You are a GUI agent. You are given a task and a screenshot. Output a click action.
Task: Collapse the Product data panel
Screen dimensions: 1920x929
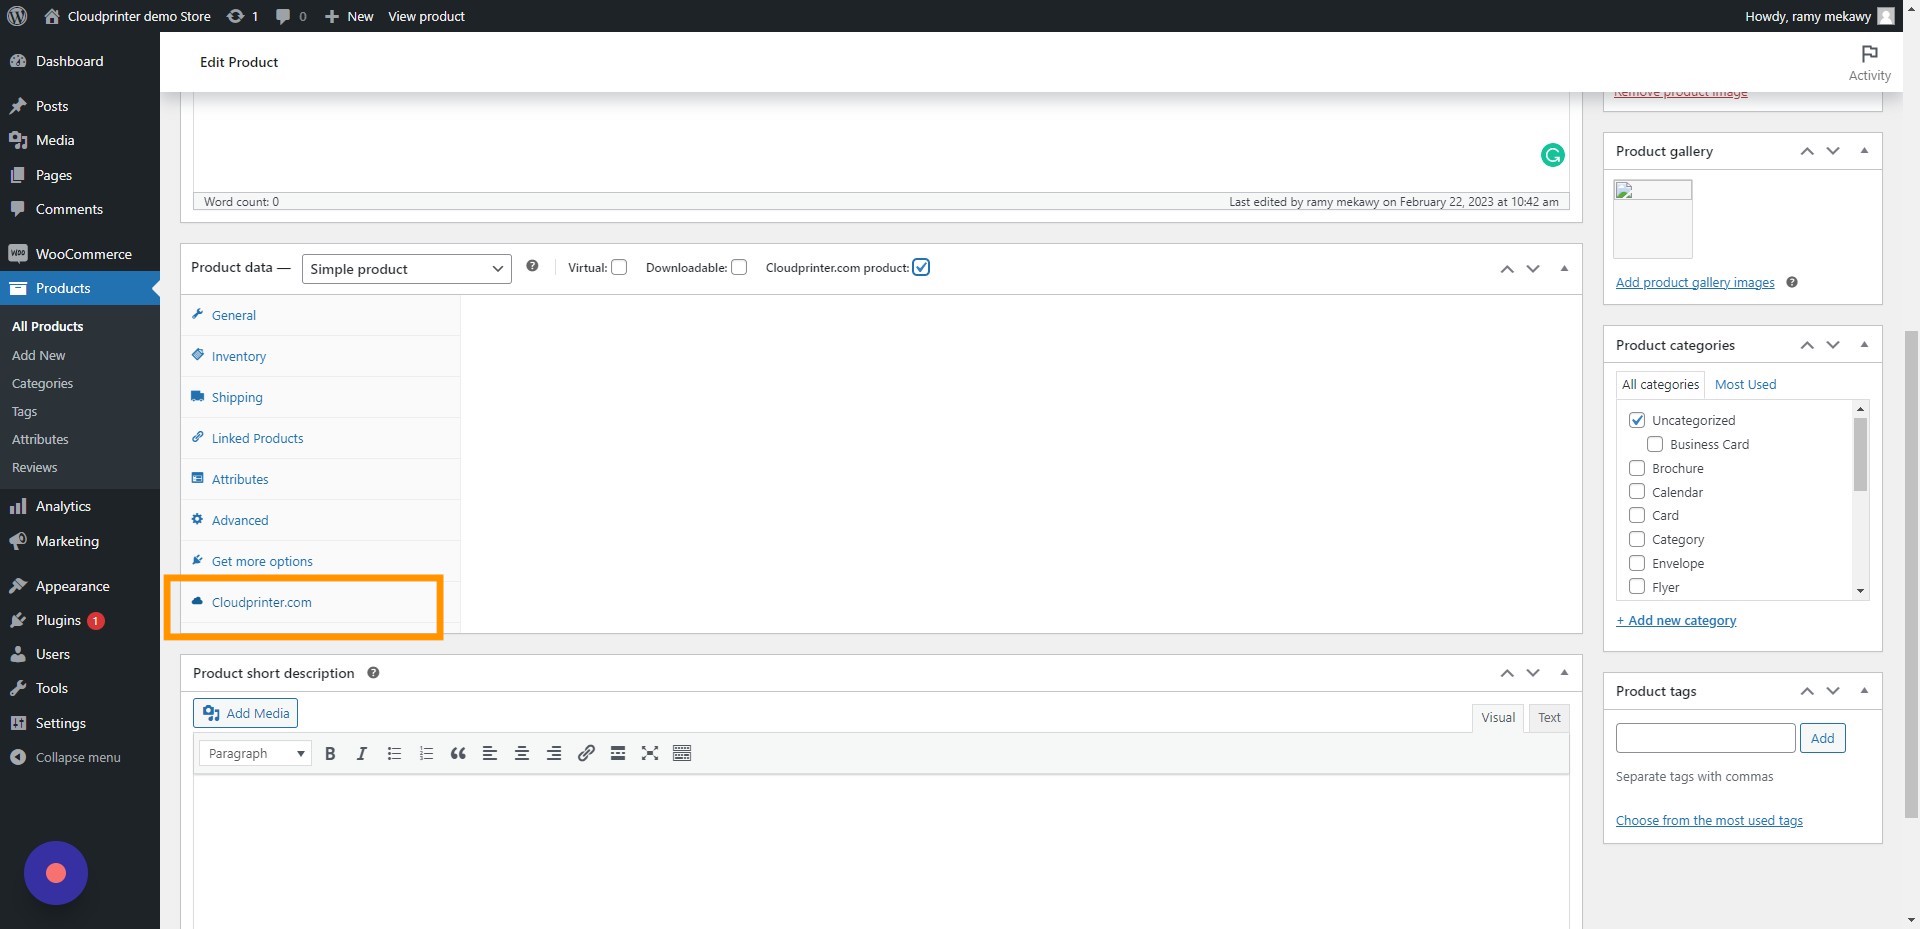pos(1564,268)
